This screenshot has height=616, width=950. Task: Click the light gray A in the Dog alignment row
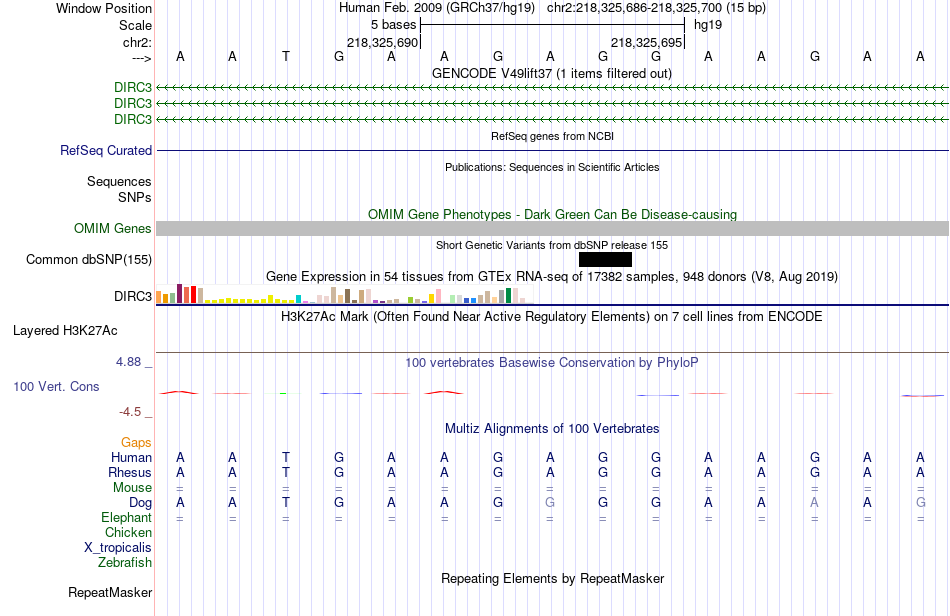[814, 503]
